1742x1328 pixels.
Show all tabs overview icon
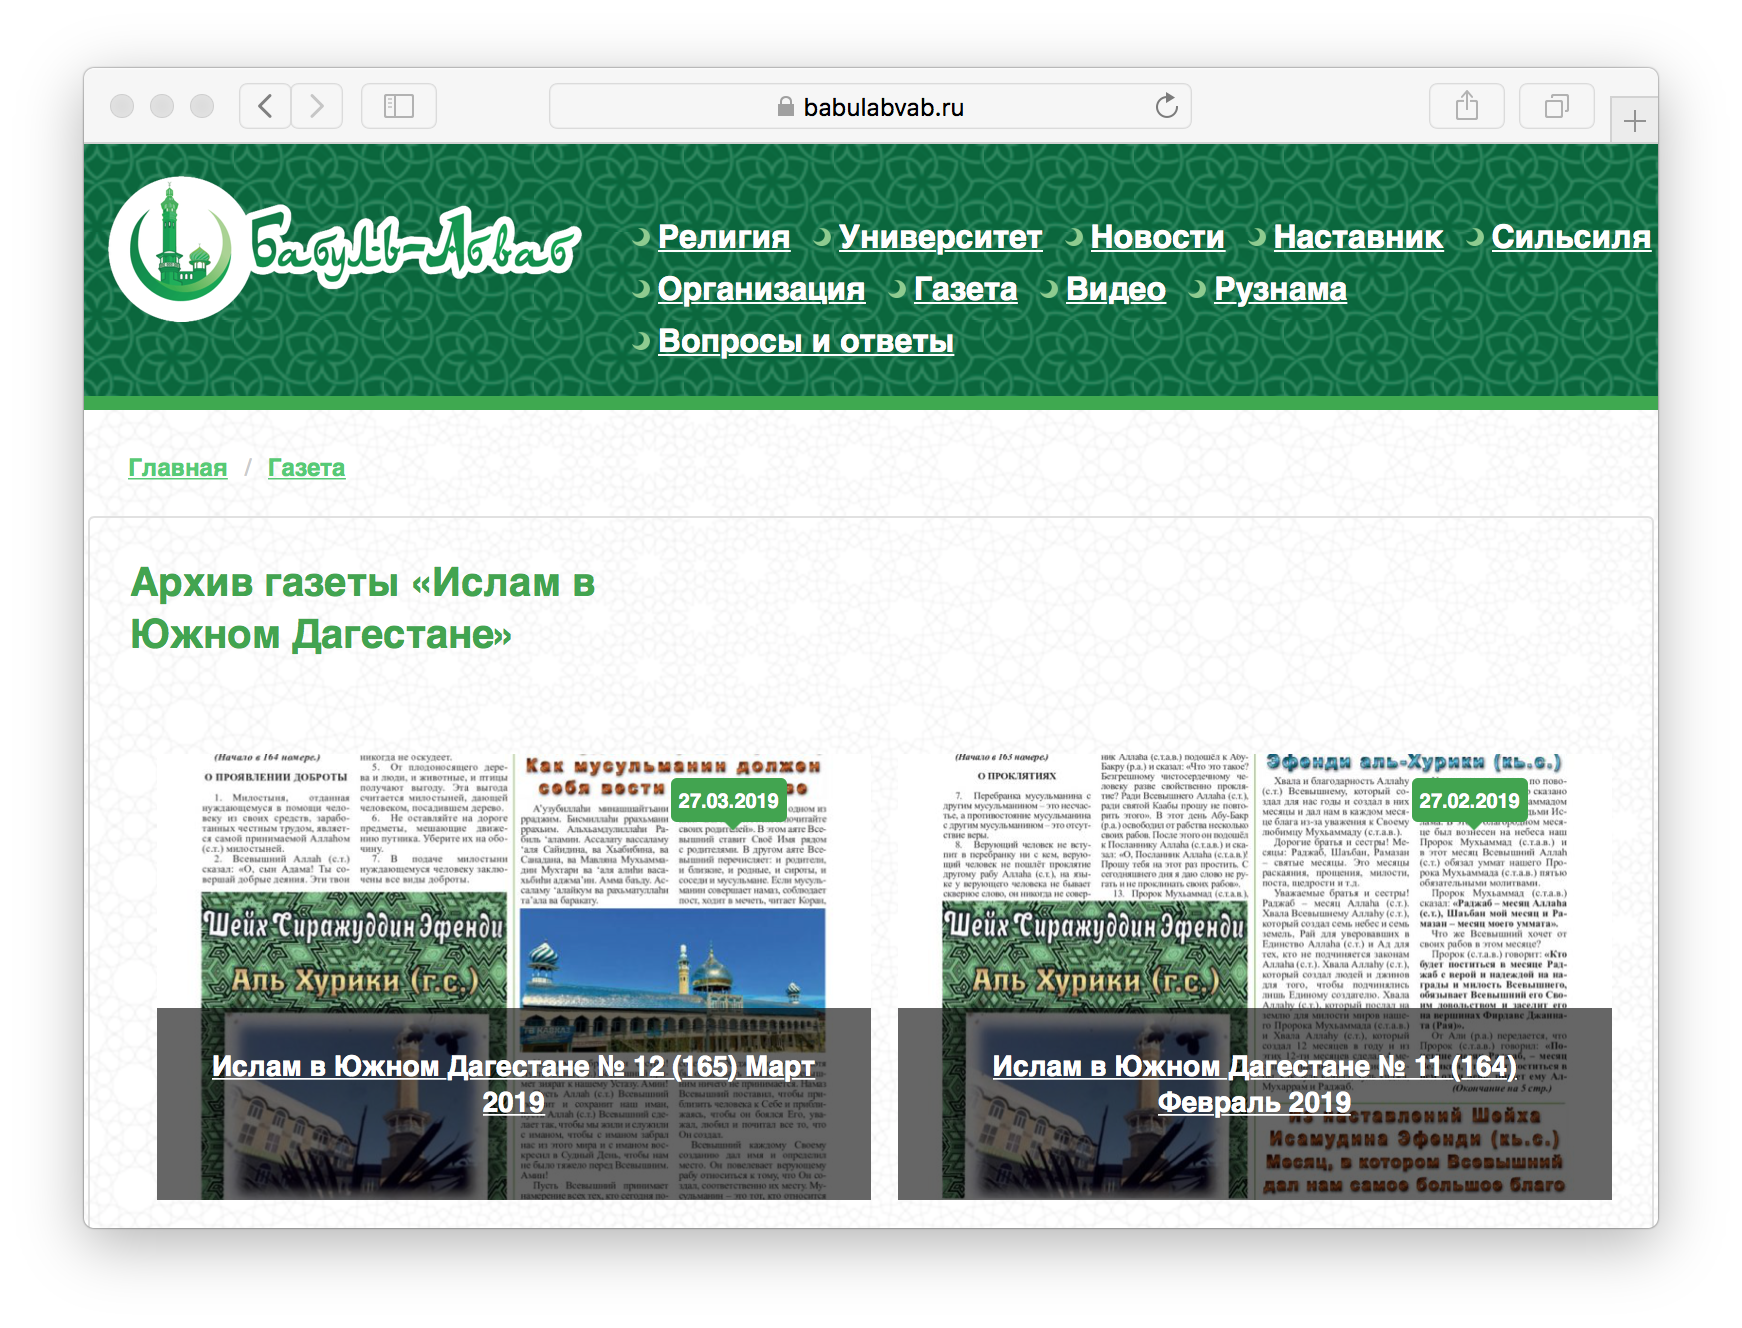click(x=1556, y=106)
